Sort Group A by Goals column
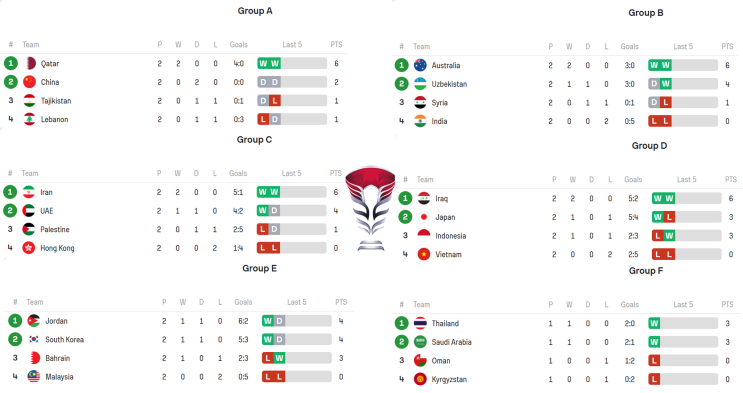Screen dimensions: 743x393 coord(238,45)
